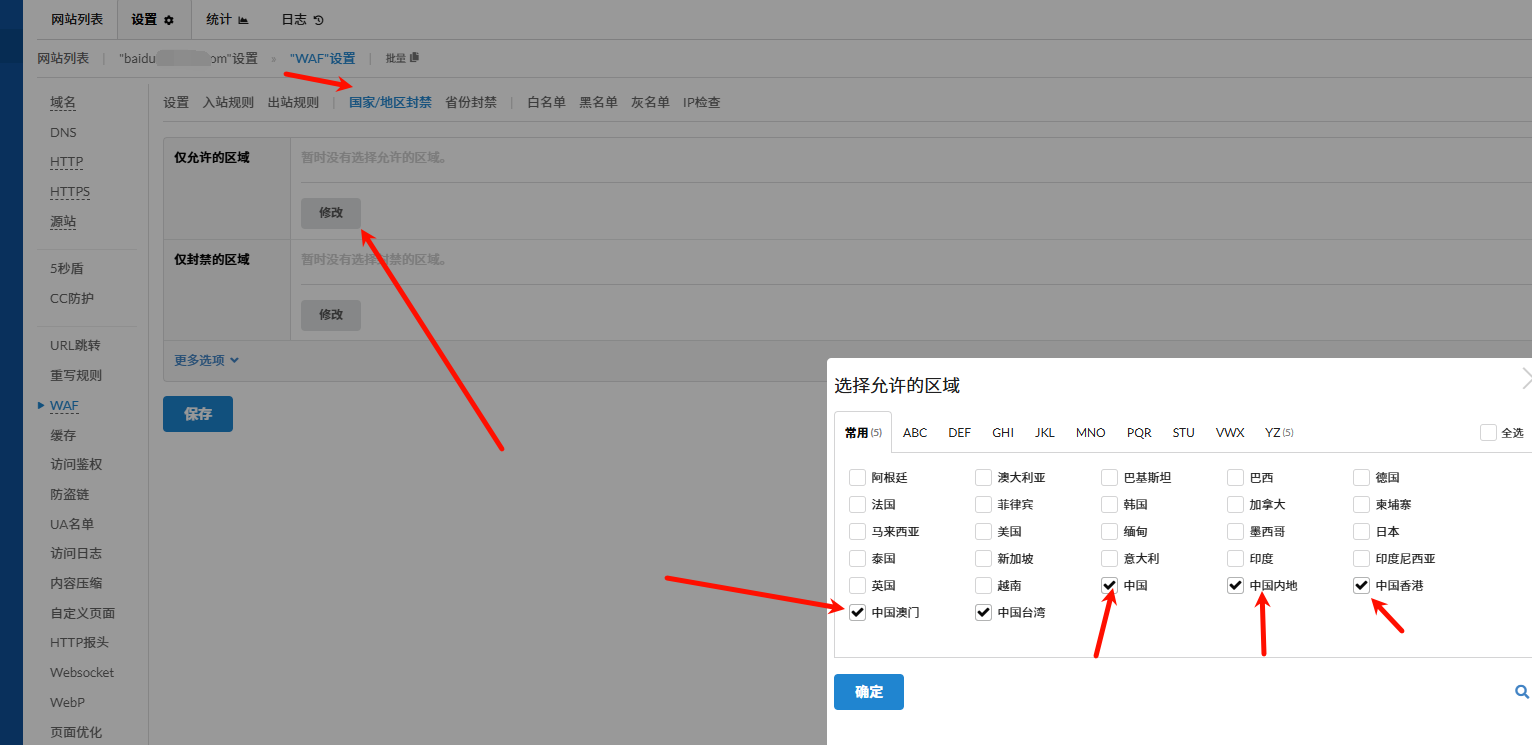Click the magnifier search icon in the dialog
The height and width of the screenshot is (745, 1532).
pyautogui.click(x=1521, y=691)
